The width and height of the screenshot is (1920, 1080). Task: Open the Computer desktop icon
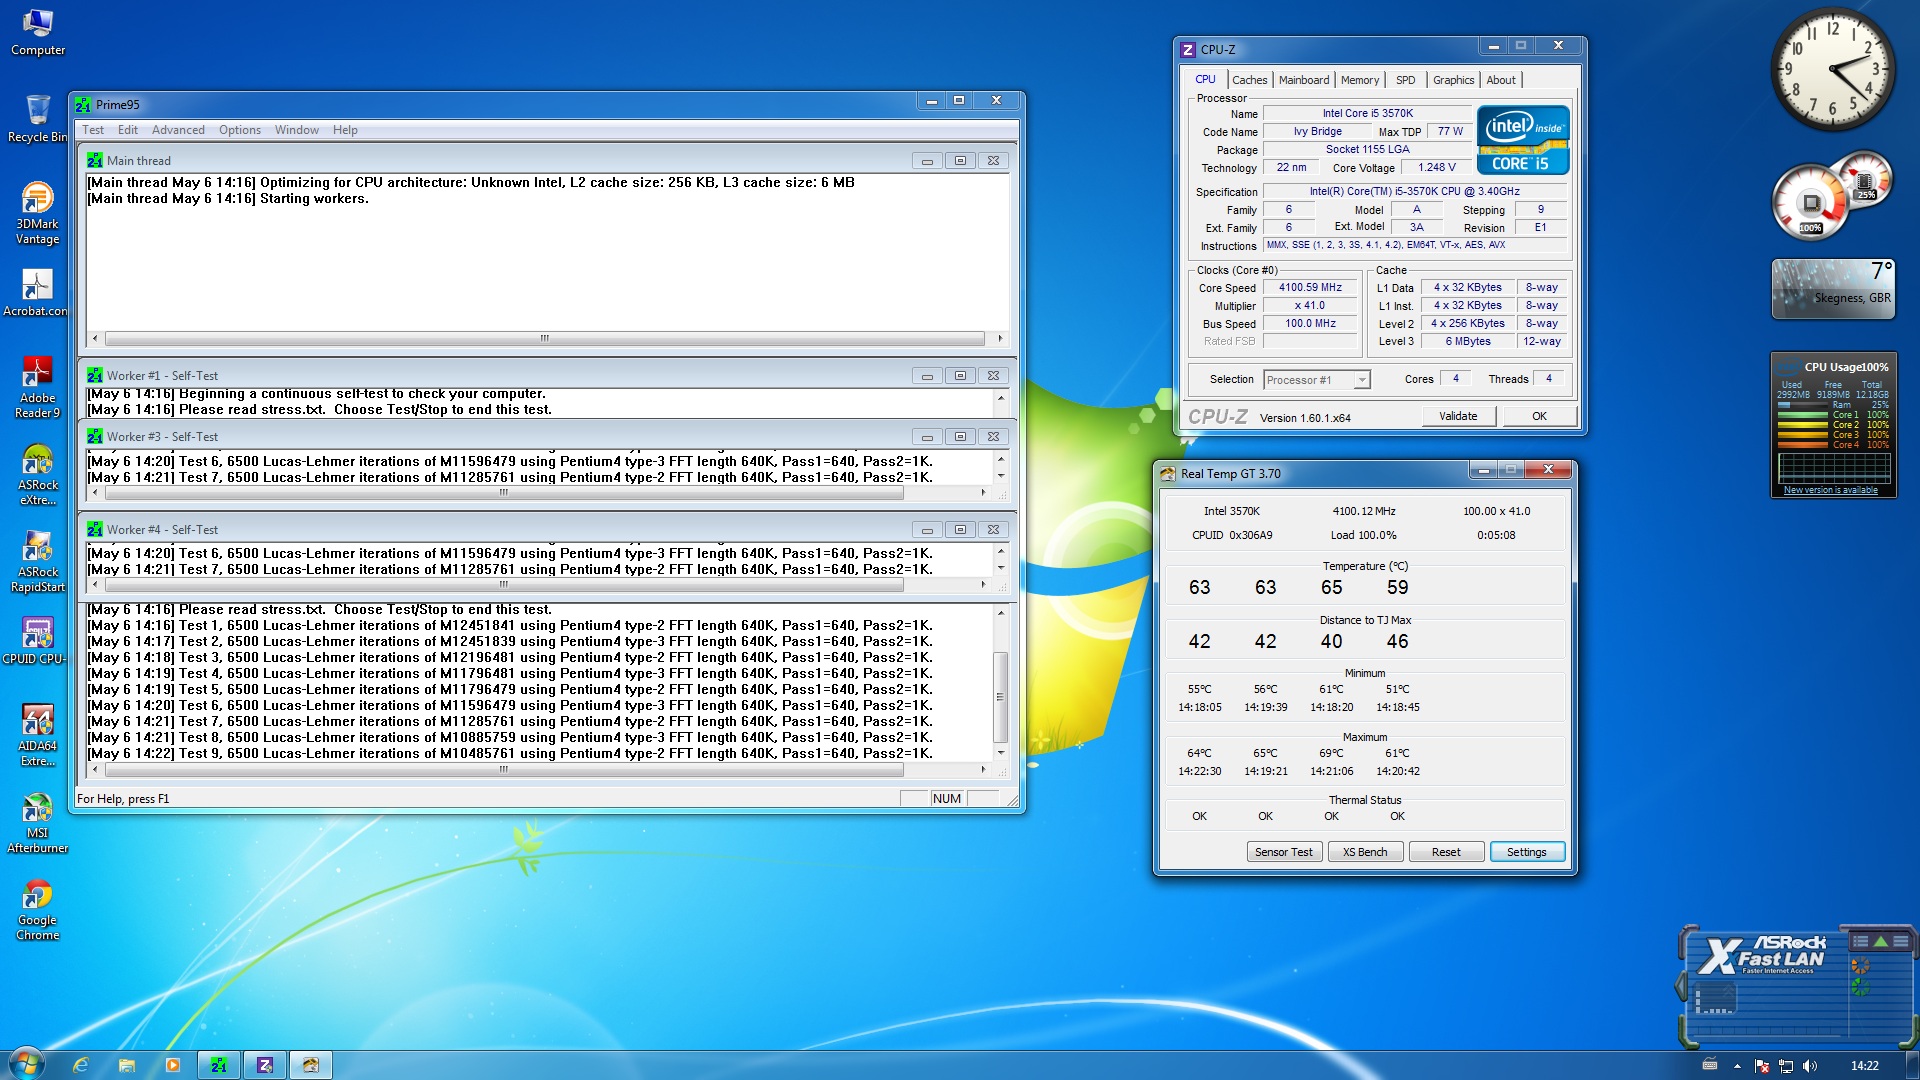[x=37, y=31]
